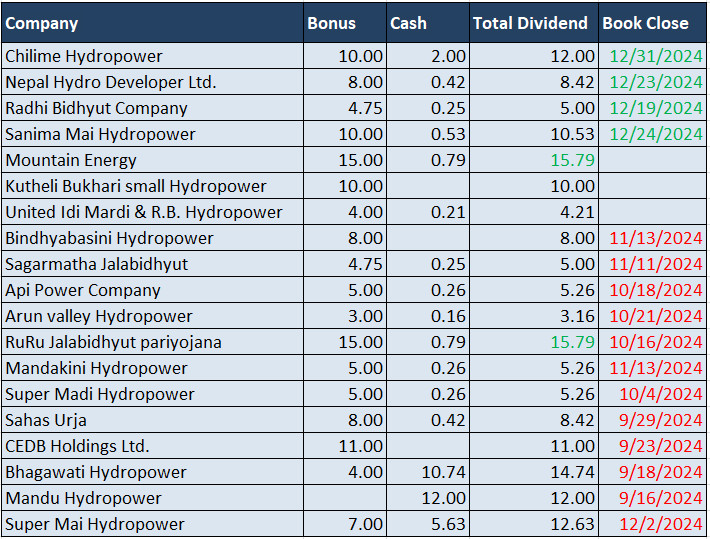This screenshot has height=539, width=710.
Task: Click the RuRu Jalabidhyut pariyojana cell
Action: tap(153, 342)
